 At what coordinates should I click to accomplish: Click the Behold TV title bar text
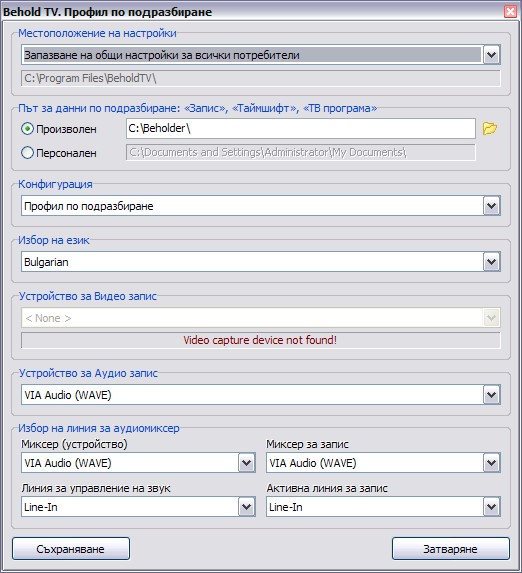click(107, 12)
